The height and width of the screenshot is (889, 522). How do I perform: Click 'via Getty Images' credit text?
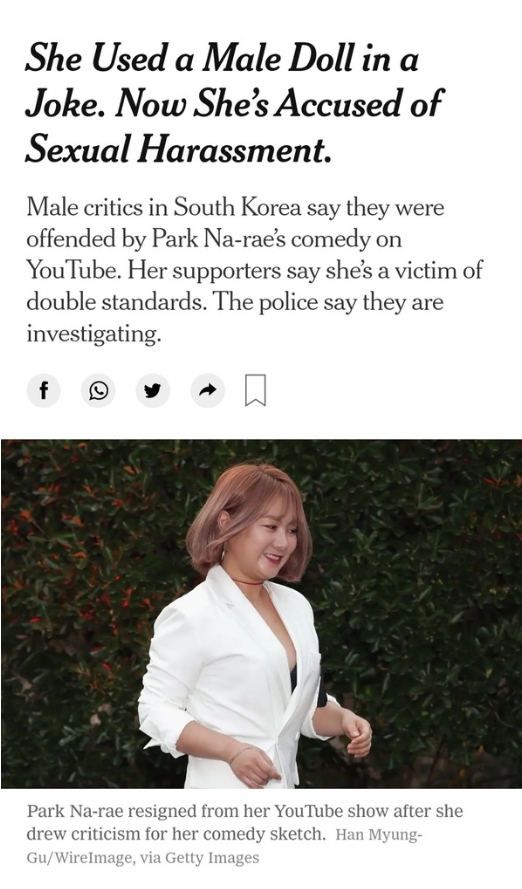click(x=198, y=858)
